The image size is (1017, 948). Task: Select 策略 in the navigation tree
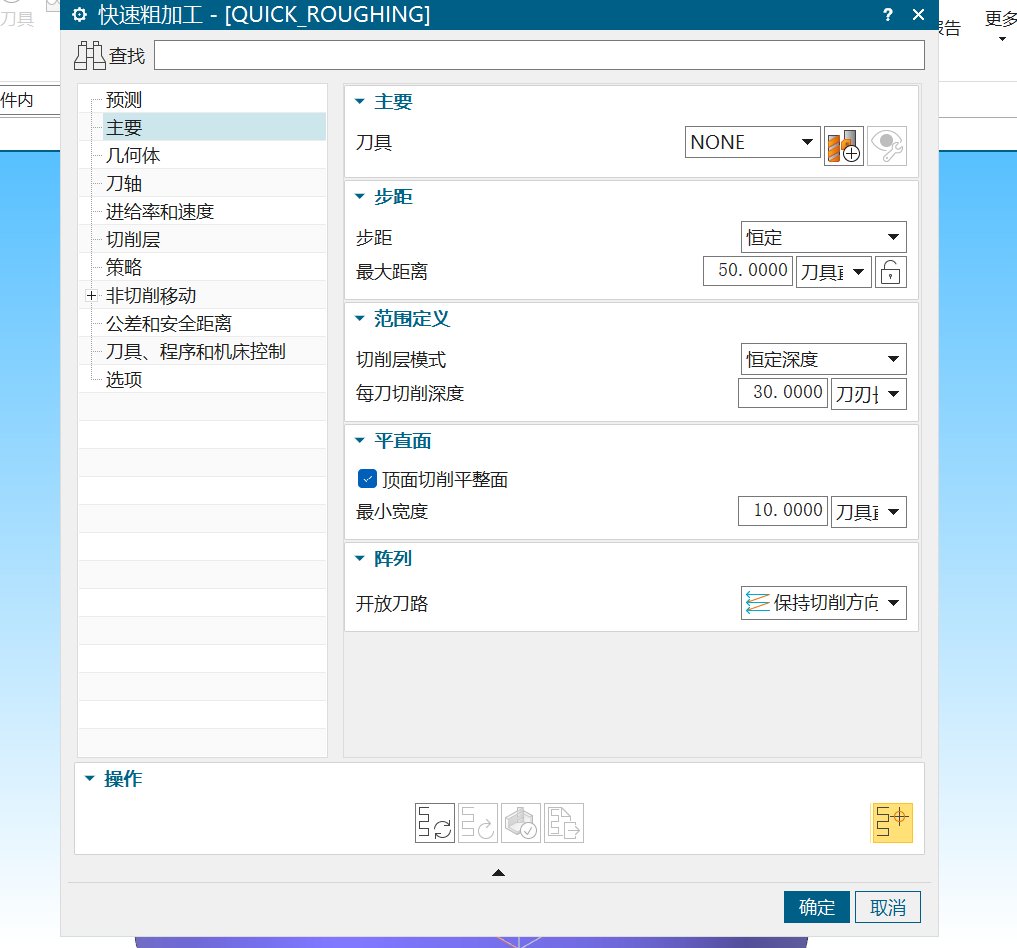(124, 267)
